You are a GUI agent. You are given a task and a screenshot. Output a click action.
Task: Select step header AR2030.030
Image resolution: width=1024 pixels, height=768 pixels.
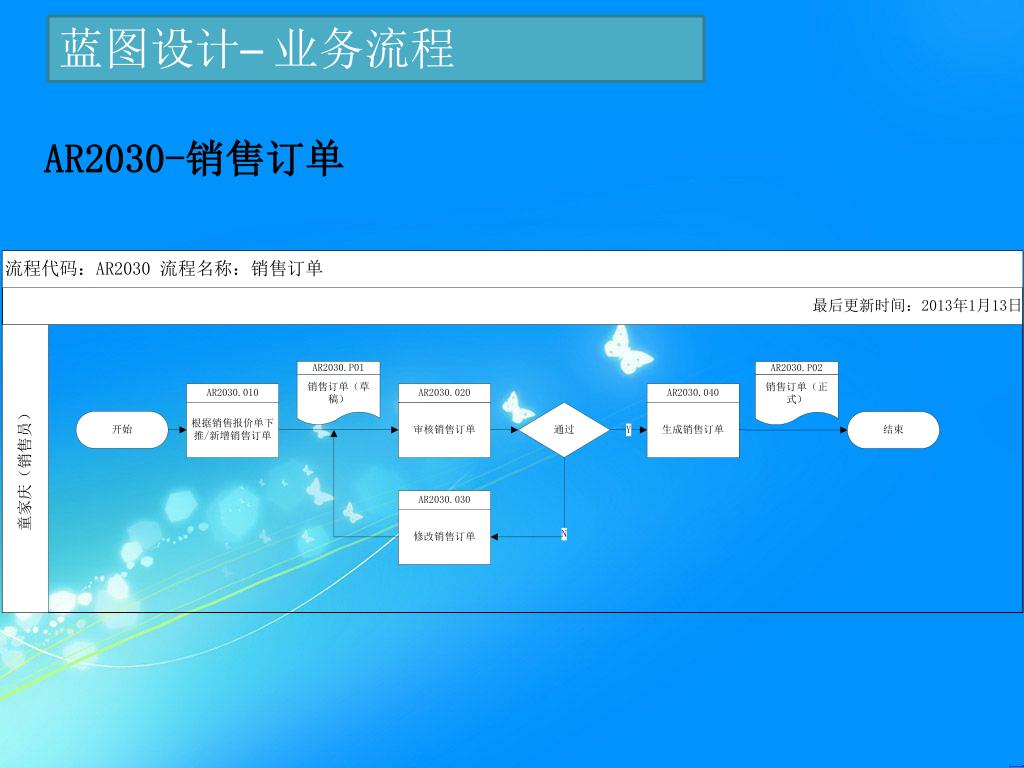click(x=444, y=500)
